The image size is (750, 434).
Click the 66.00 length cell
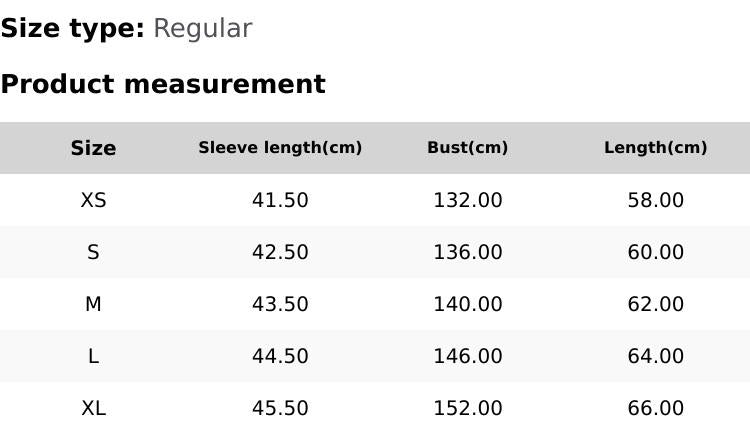pyautogui.click(x=655, y=408)
